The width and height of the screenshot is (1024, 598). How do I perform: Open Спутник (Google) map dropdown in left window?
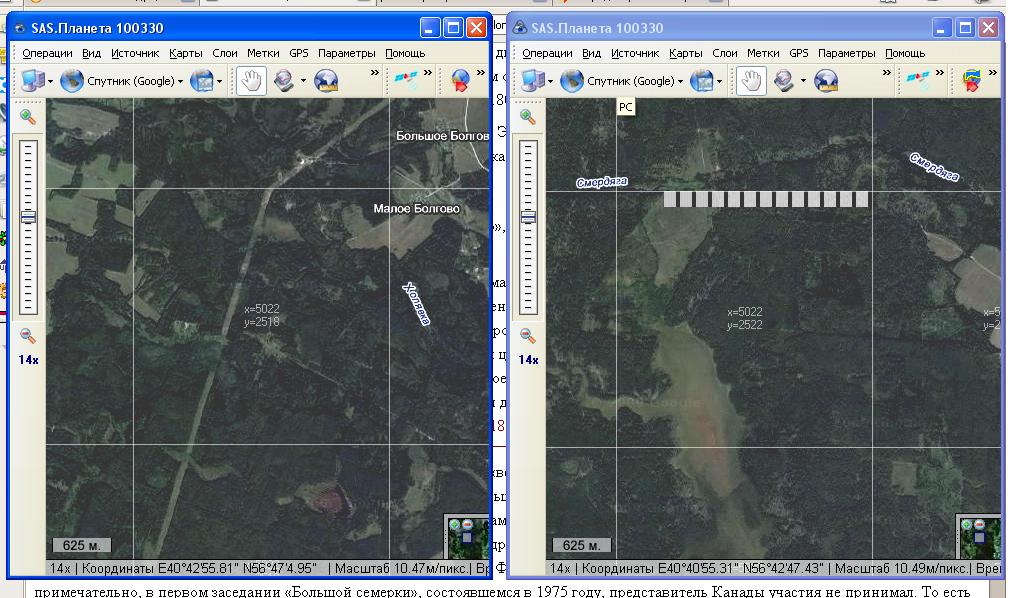[180, 82]
